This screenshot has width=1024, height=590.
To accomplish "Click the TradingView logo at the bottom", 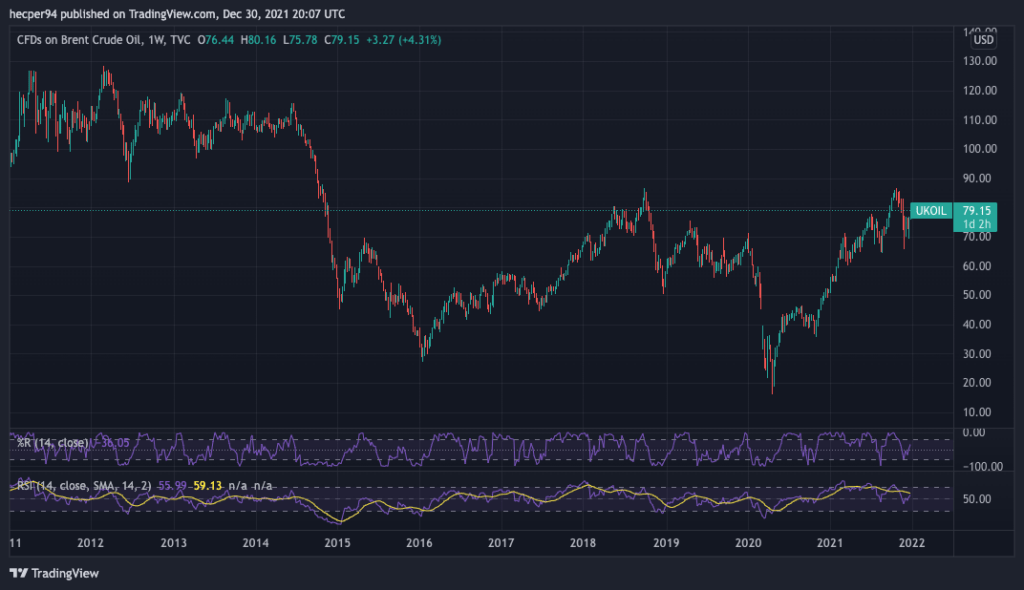I will (x=54, y=573).
